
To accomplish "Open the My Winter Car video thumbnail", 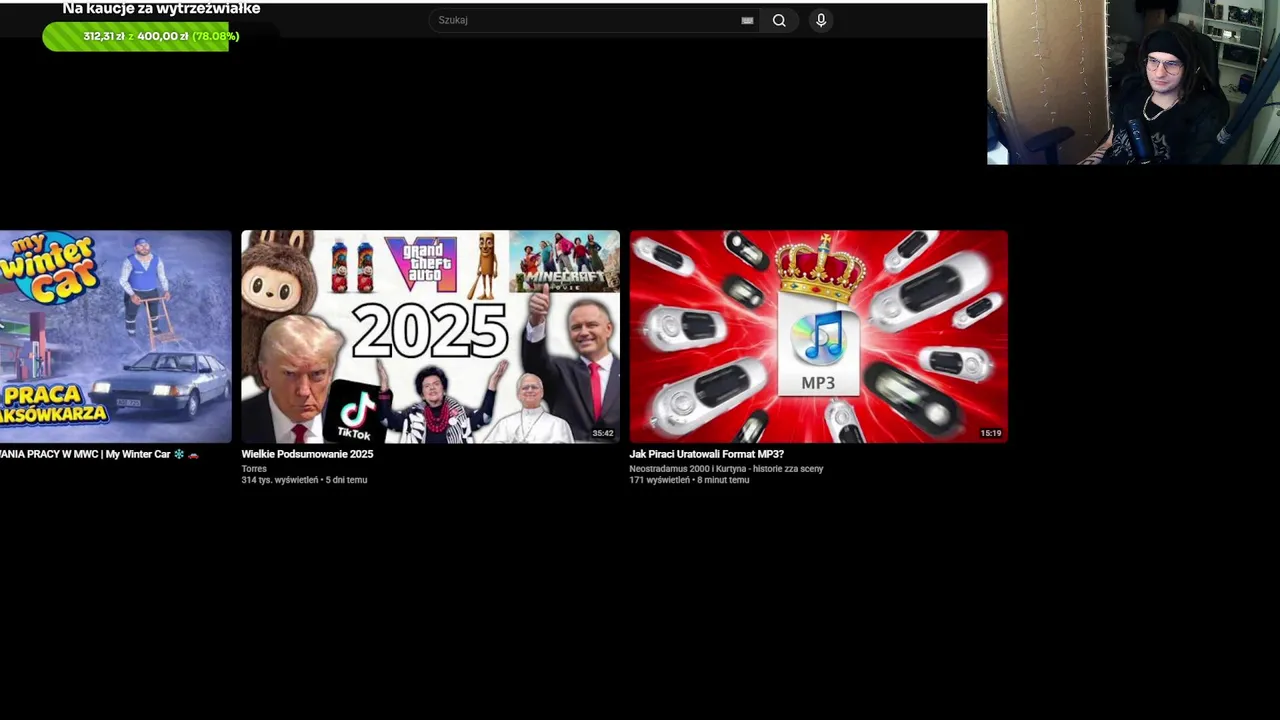I will (115, 337).
